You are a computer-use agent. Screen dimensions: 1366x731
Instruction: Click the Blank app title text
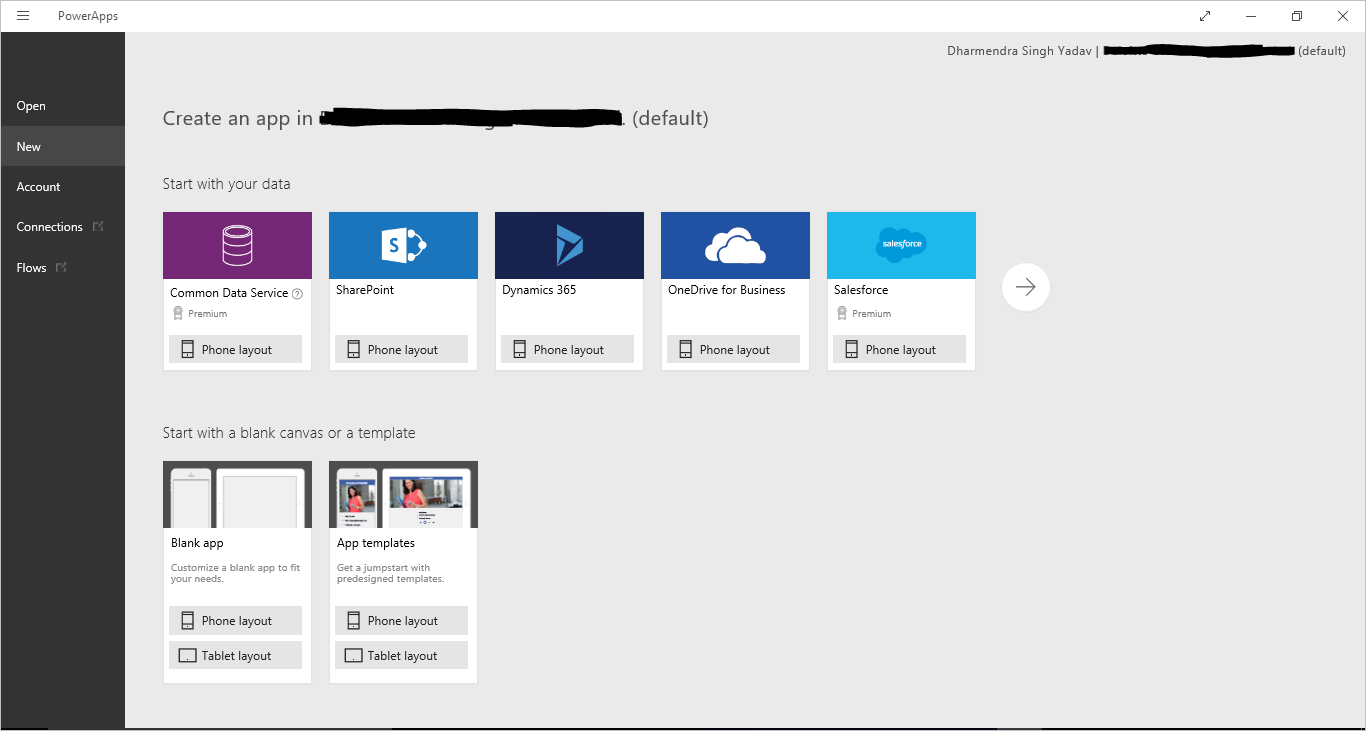[197, 543]
